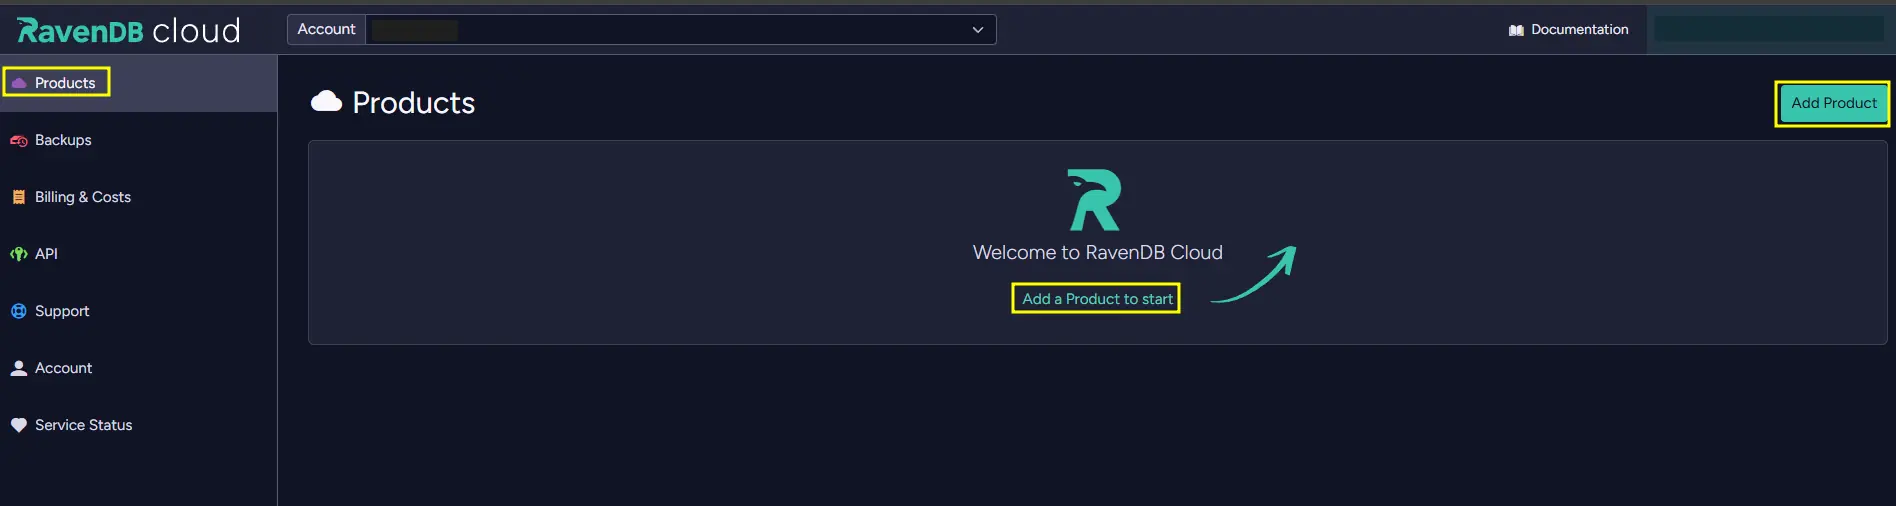Click the RavenDB cloud logo
The height and width of the screenshot is (506, 1896).
tap(129, 30)
